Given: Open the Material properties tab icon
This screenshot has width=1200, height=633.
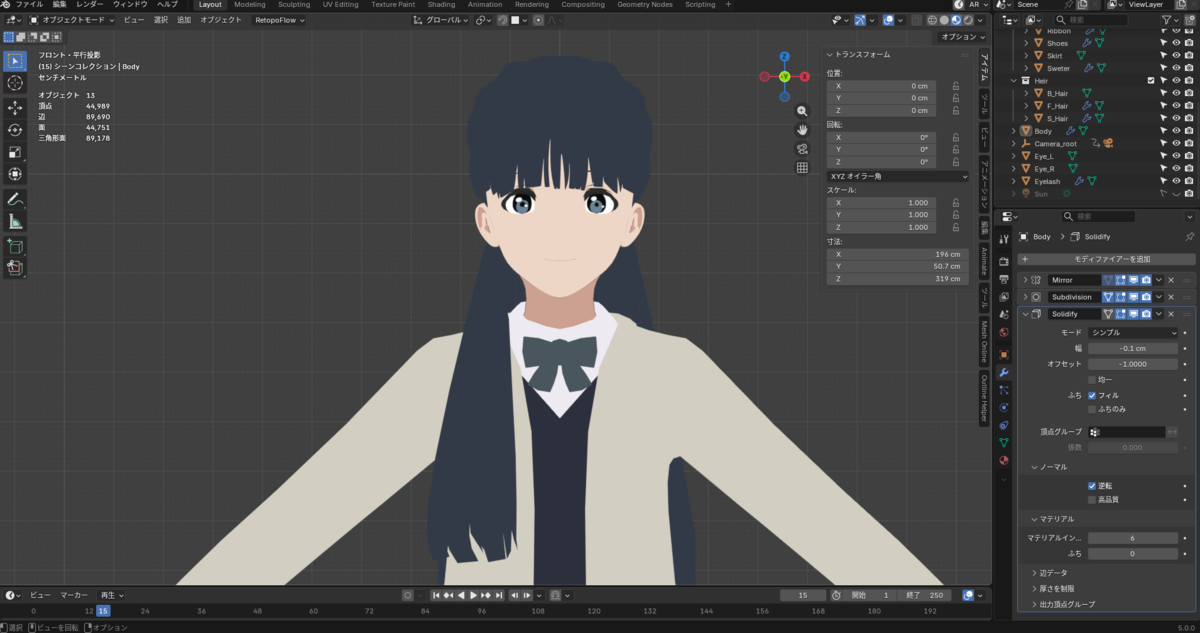Looking at the screenshot, I should pyautogui.click(x=1004, y=460).
